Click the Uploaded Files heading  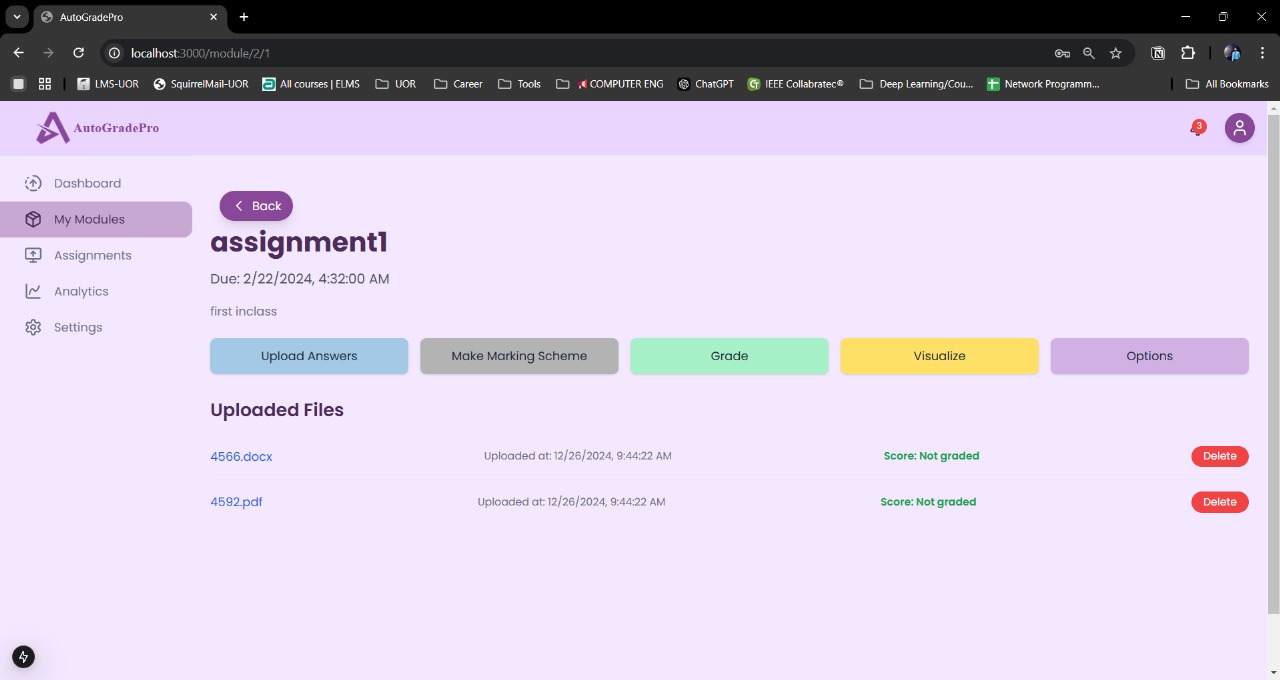click(x=277, y=410)
